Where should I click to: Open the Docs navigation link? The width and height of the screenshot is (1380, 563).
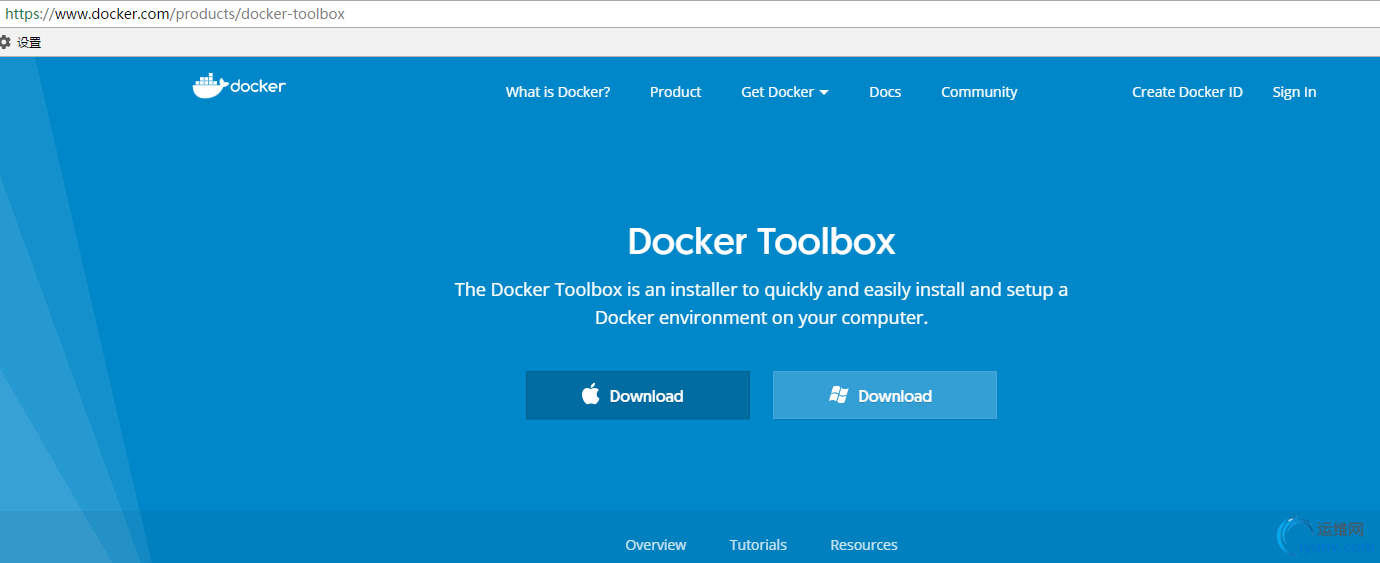coord(885,92)
